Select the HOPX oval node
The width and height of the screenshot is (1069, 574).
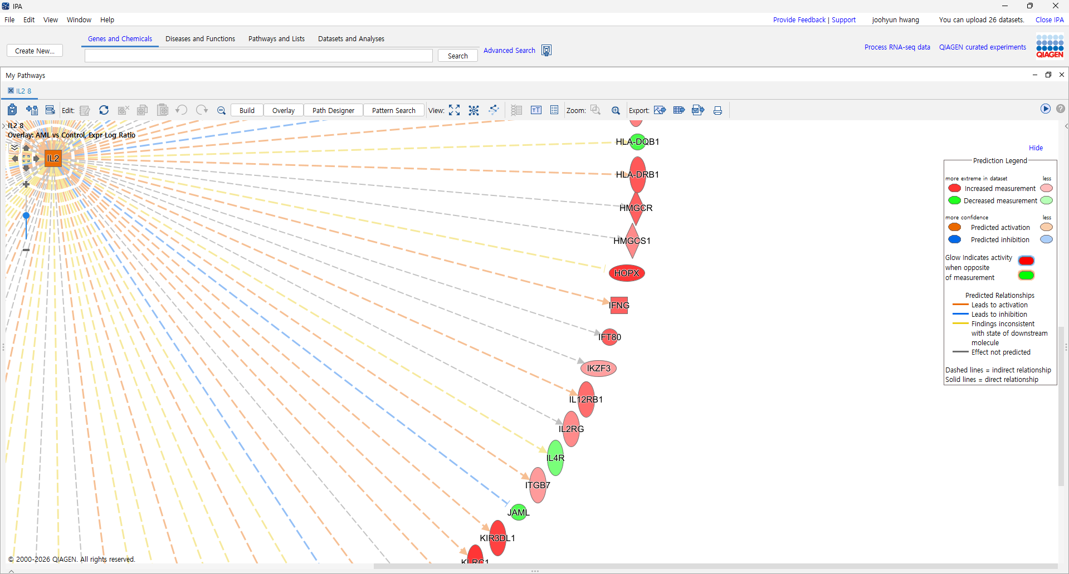pos(627,273)
